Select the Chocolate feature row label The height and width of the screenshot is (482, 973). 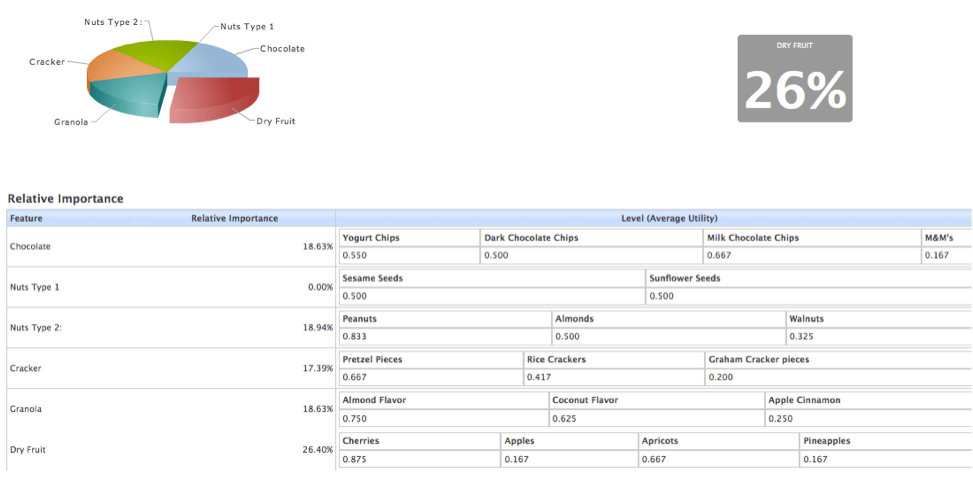pos(30,246)
